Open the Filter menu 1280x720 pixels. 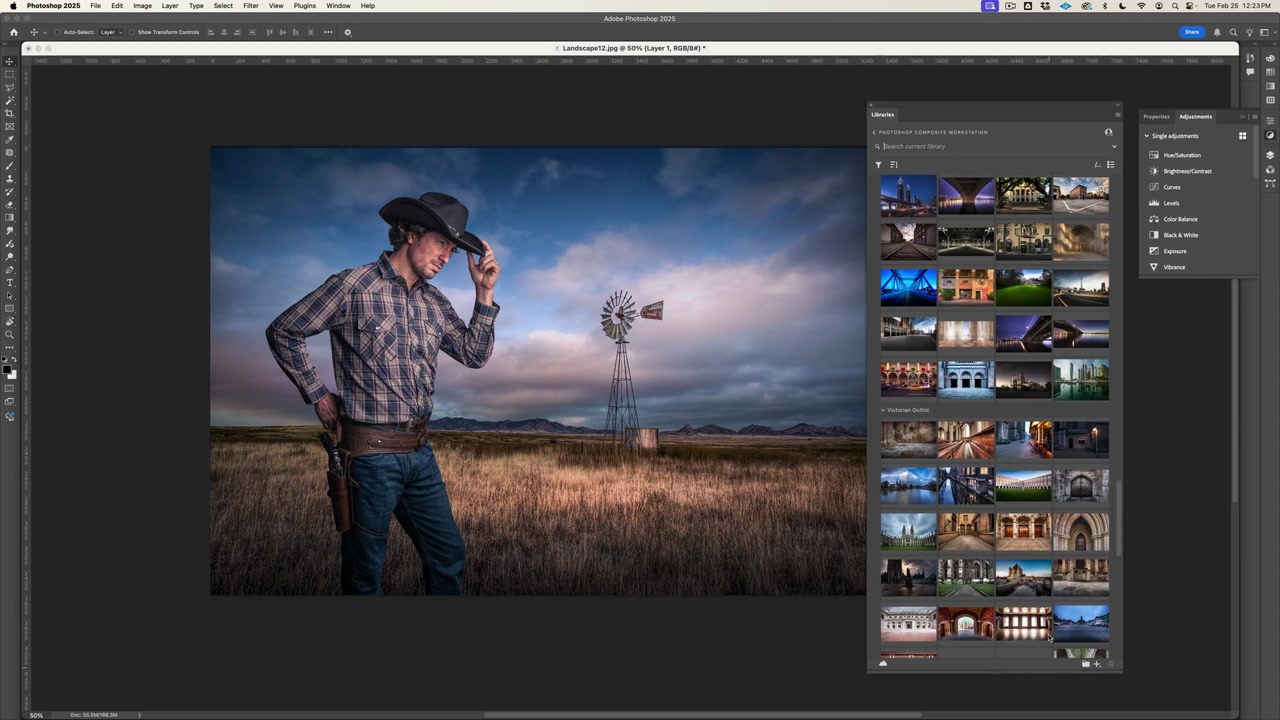251,6
